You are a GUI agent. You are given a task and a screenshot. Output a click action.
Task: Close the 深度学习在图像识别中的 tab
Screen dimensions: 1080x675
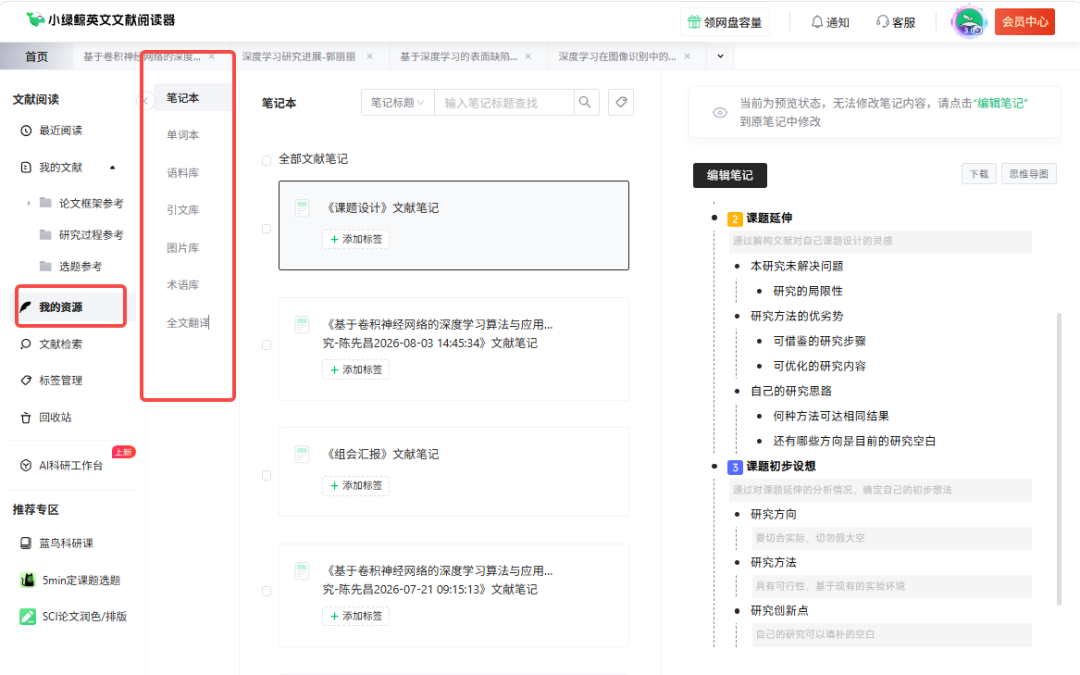pos(687,56)
